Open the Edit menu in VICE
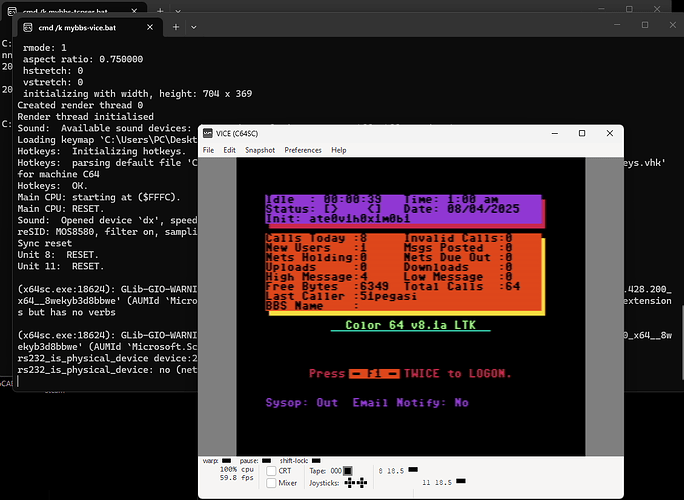 tap(229, 150)
